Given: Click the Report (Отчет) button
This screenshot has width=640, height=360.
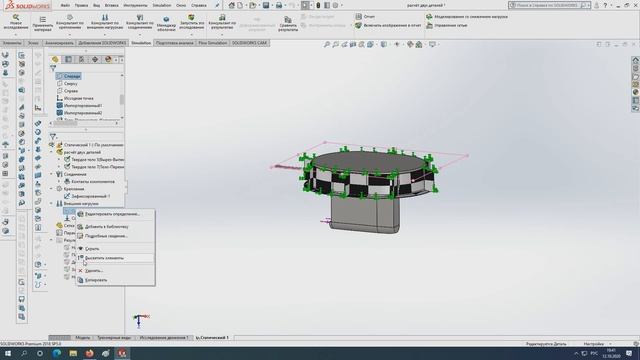Looking at the screenshot, I should tap(365, 17).
